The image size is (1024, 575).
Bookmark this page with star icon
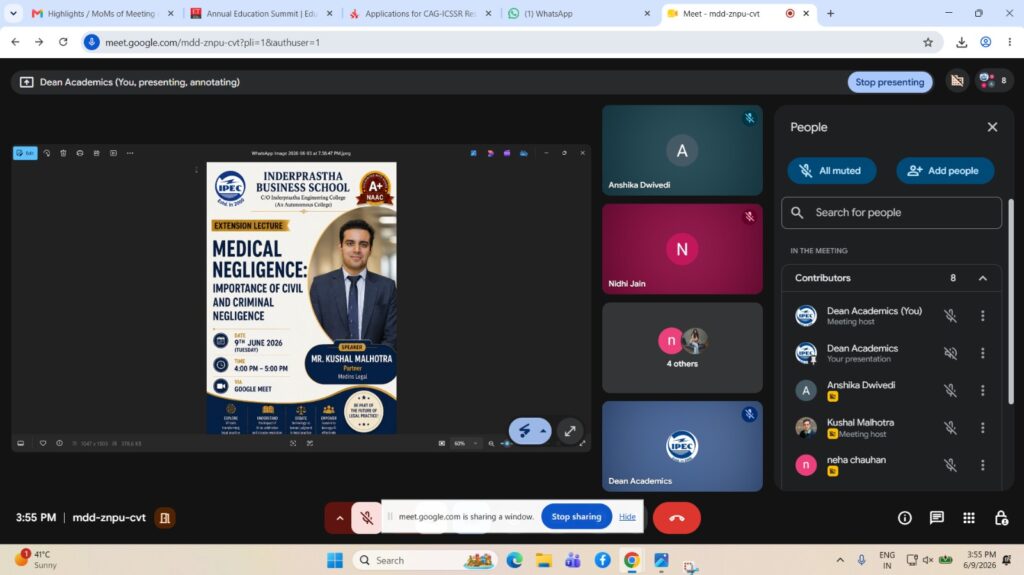click(x=927, y=42)
